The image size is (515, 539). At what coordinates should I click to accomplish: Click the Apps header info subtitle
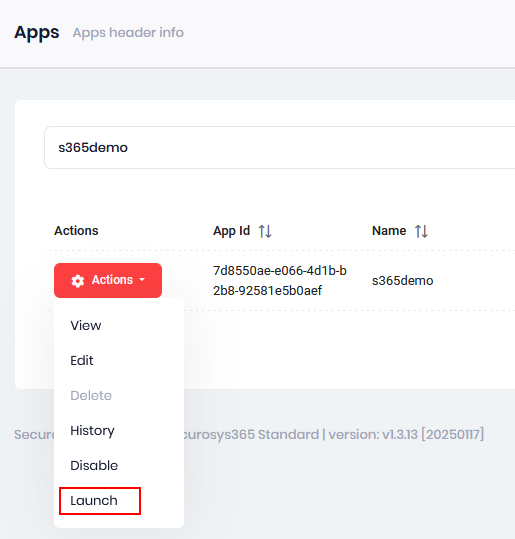pos(128,33)
